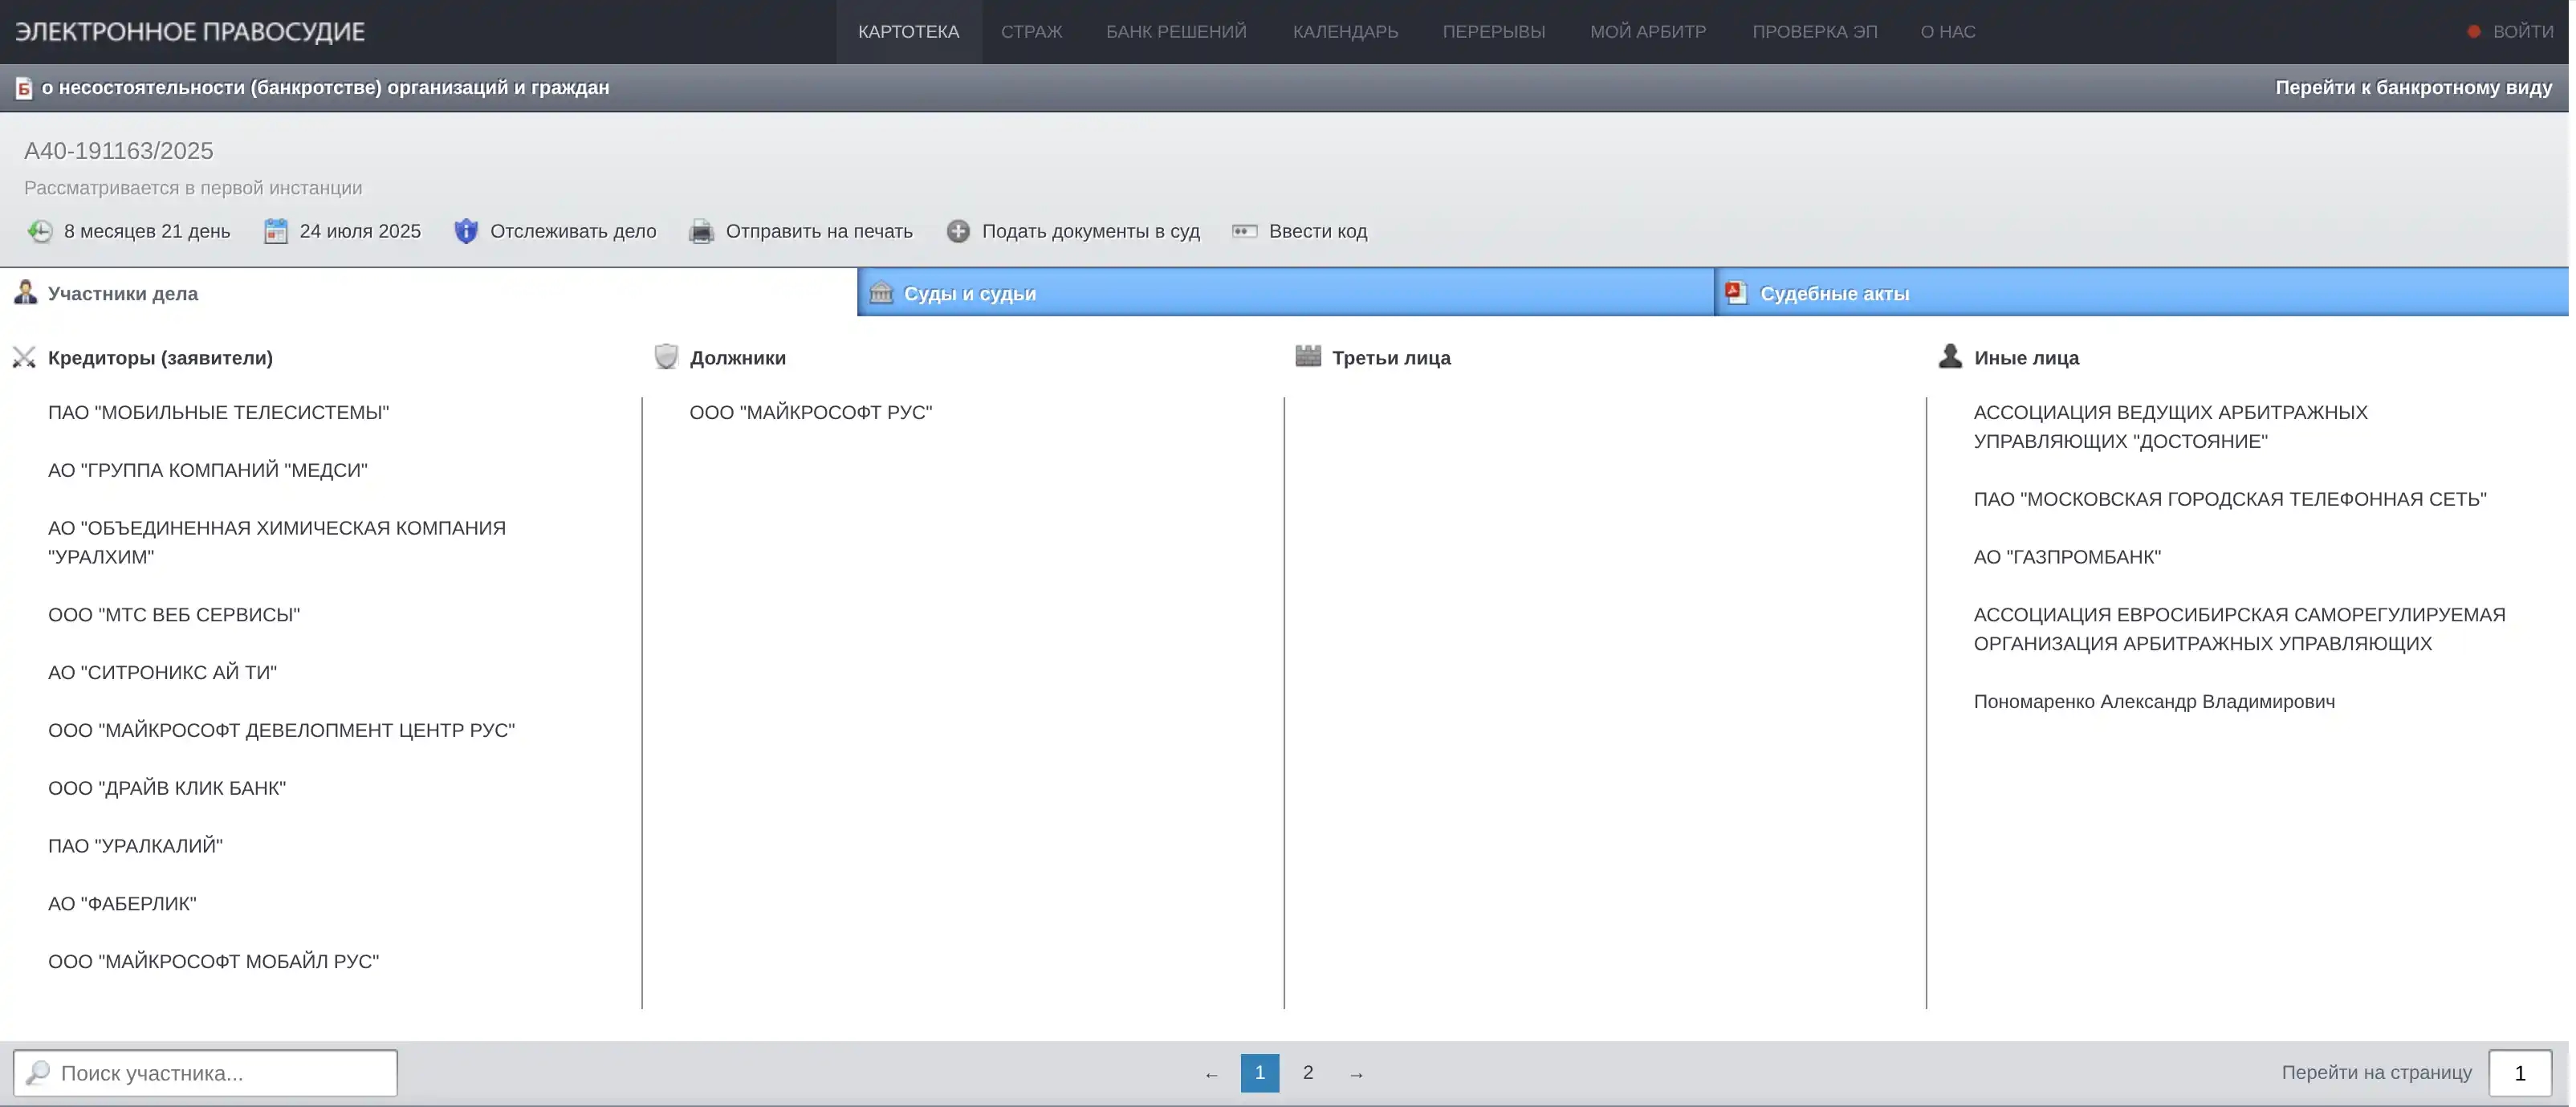This screenshot has width=2576, height=1107.
Task: Click Перейти к банкротному виду link
Action: coord(2413,88)
